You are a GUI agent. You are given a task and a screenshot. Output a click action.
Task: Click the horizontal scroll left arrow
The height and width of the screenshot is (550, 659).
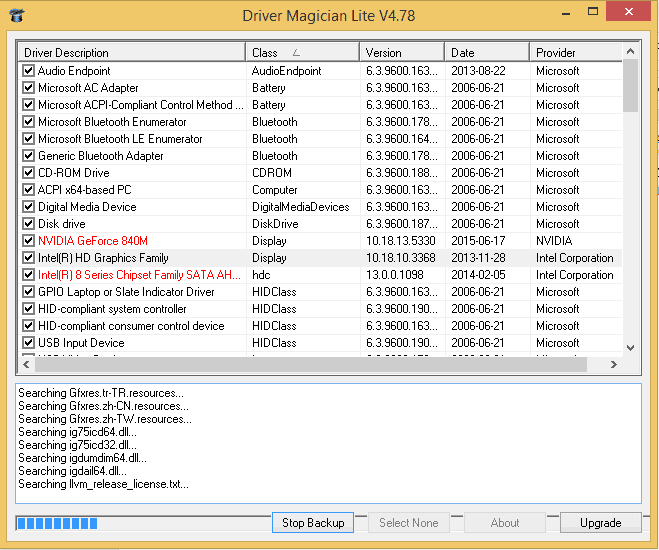click(x=26, y=364)
